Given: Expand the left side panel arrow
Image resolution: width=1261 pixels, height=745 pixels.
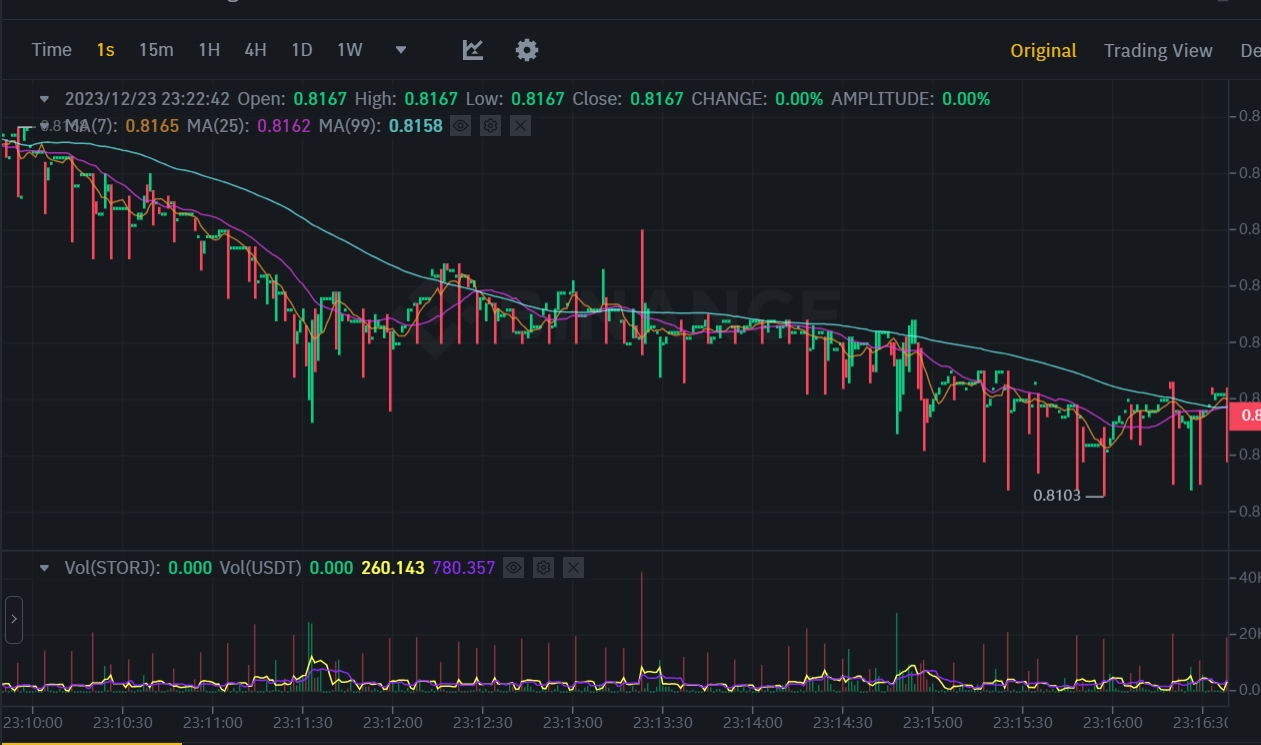Looking at the screenshot, I should tap(13, 620).
